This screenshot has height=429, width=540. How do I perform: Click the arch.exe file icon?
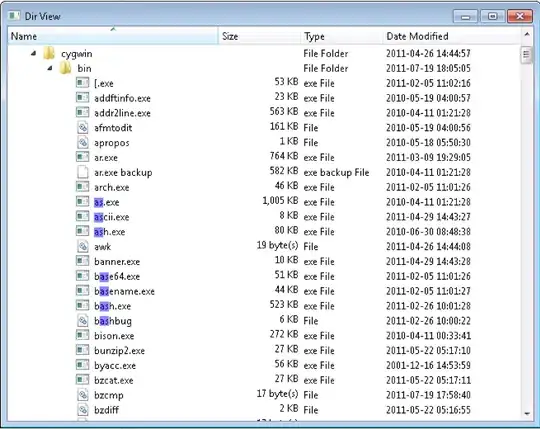(x=83, y=187)
